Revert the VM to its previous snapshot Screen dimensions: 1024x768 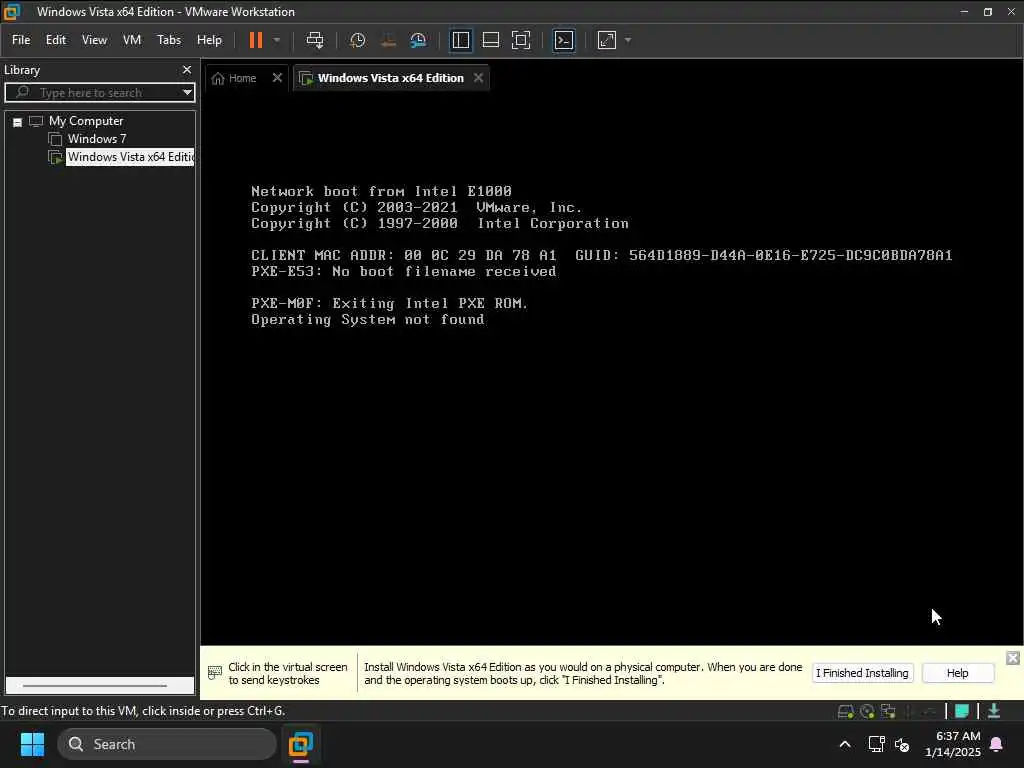point(388,40)
